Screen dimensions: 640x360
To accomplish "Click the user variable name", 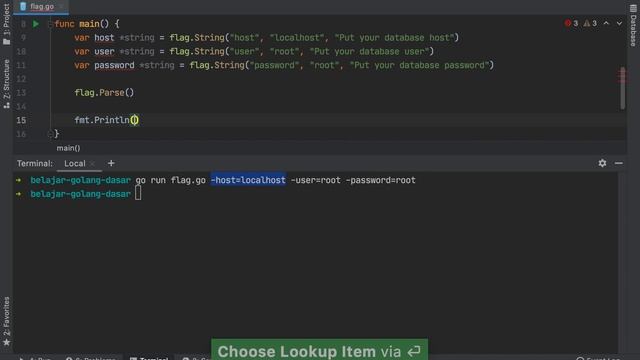I will (x=104, y=51).
